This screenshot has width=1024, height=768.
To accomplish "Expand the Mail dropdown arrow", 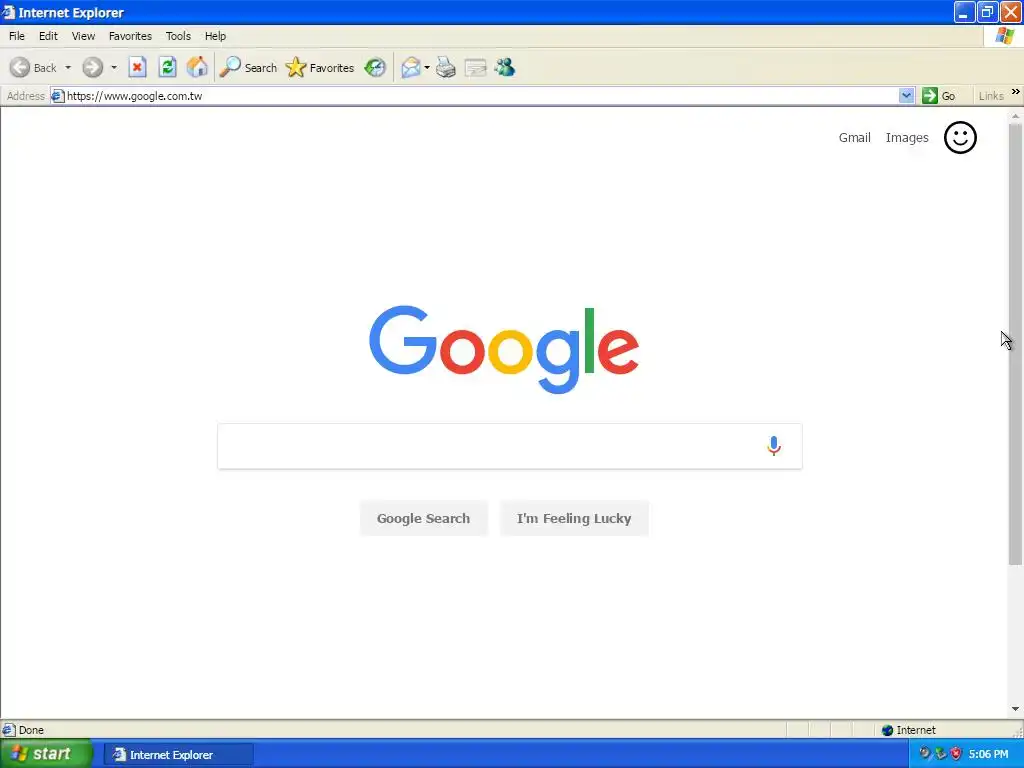I will point(427,67).
